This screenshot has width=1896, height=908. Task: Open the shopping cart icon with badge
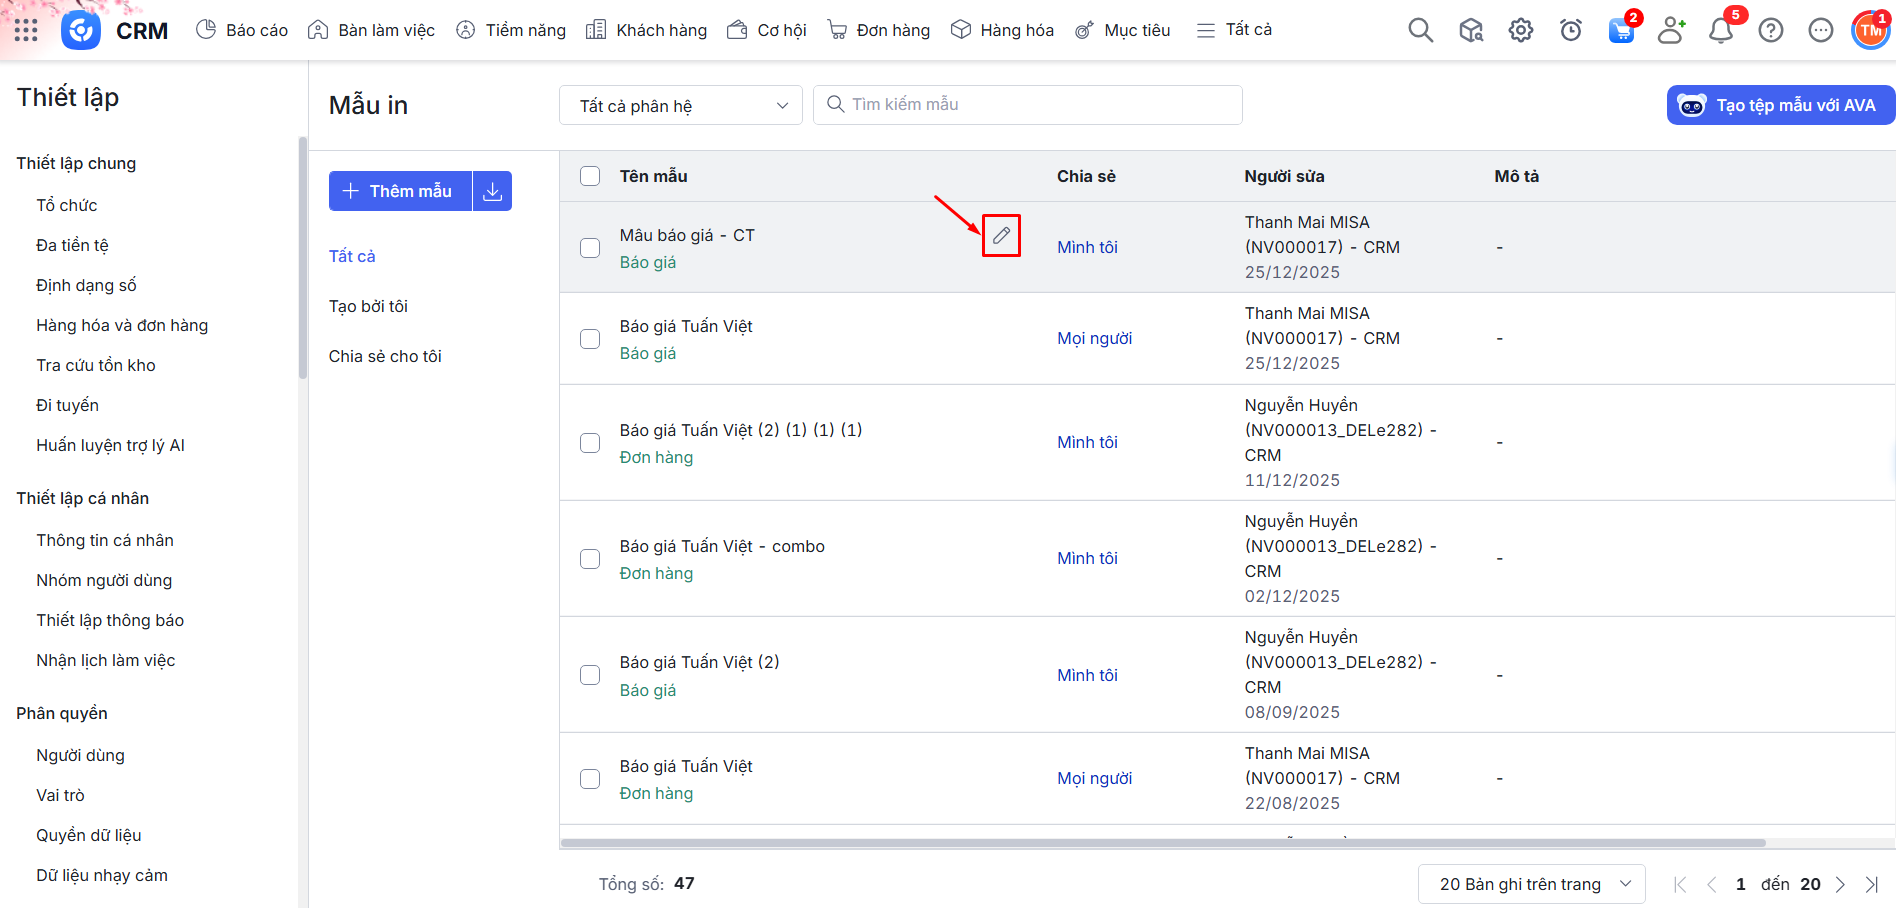pos(1620,31)
